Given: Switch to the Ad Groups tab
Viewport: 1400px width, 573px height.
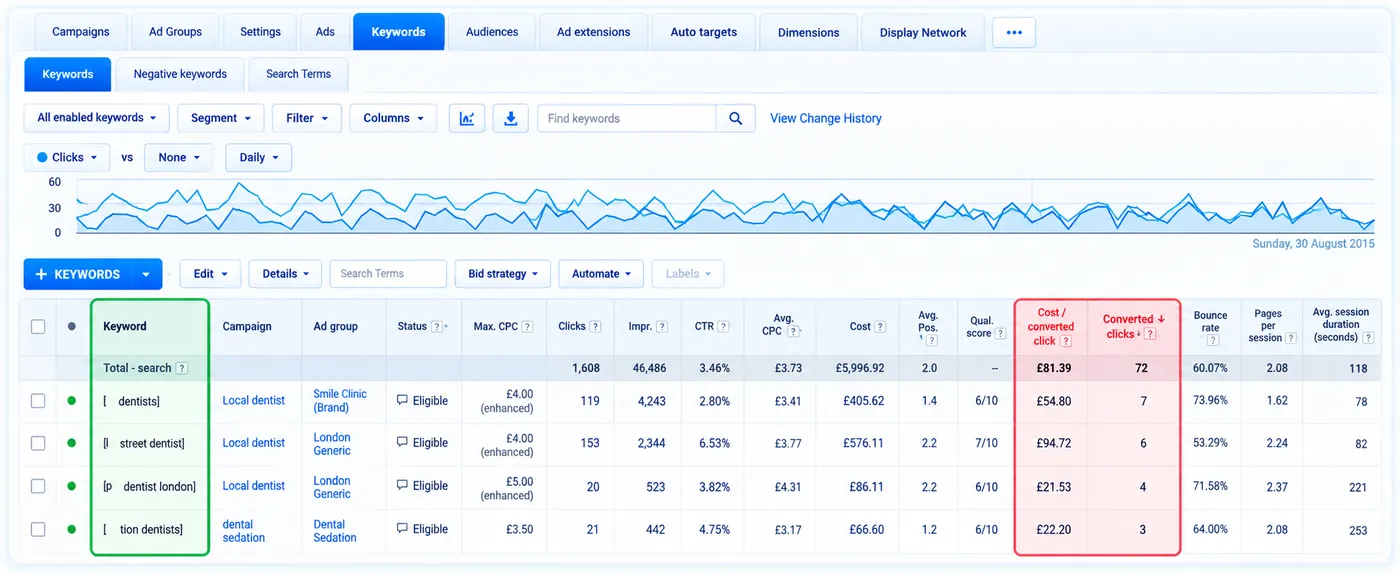Looking at the screenshot, I should coord(175,32).
